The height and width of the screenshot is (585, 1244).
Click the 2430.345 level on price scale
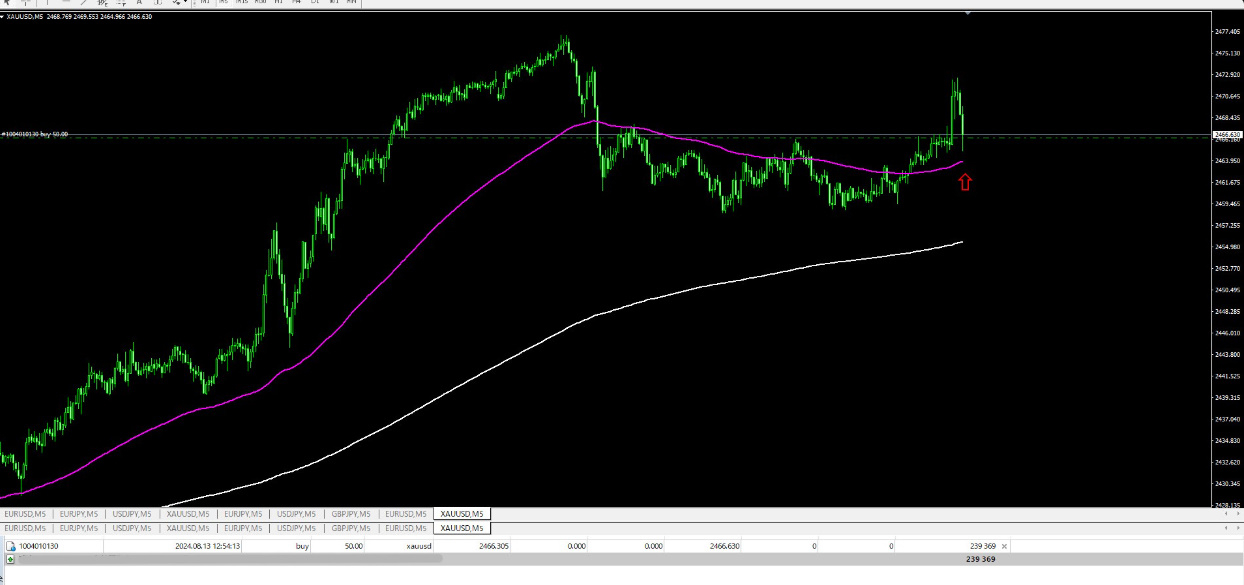point(1226,484)
